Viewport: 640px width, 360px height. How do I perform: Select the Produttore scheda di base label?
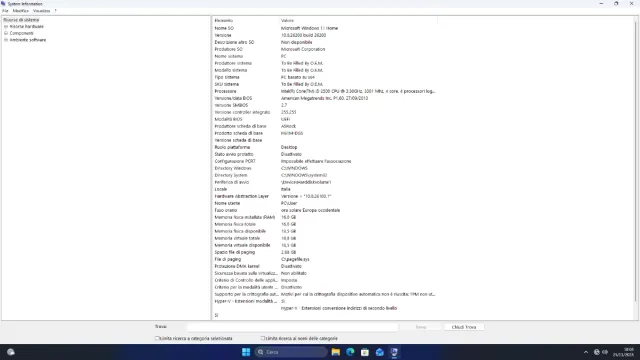click(x=240, y=126)
